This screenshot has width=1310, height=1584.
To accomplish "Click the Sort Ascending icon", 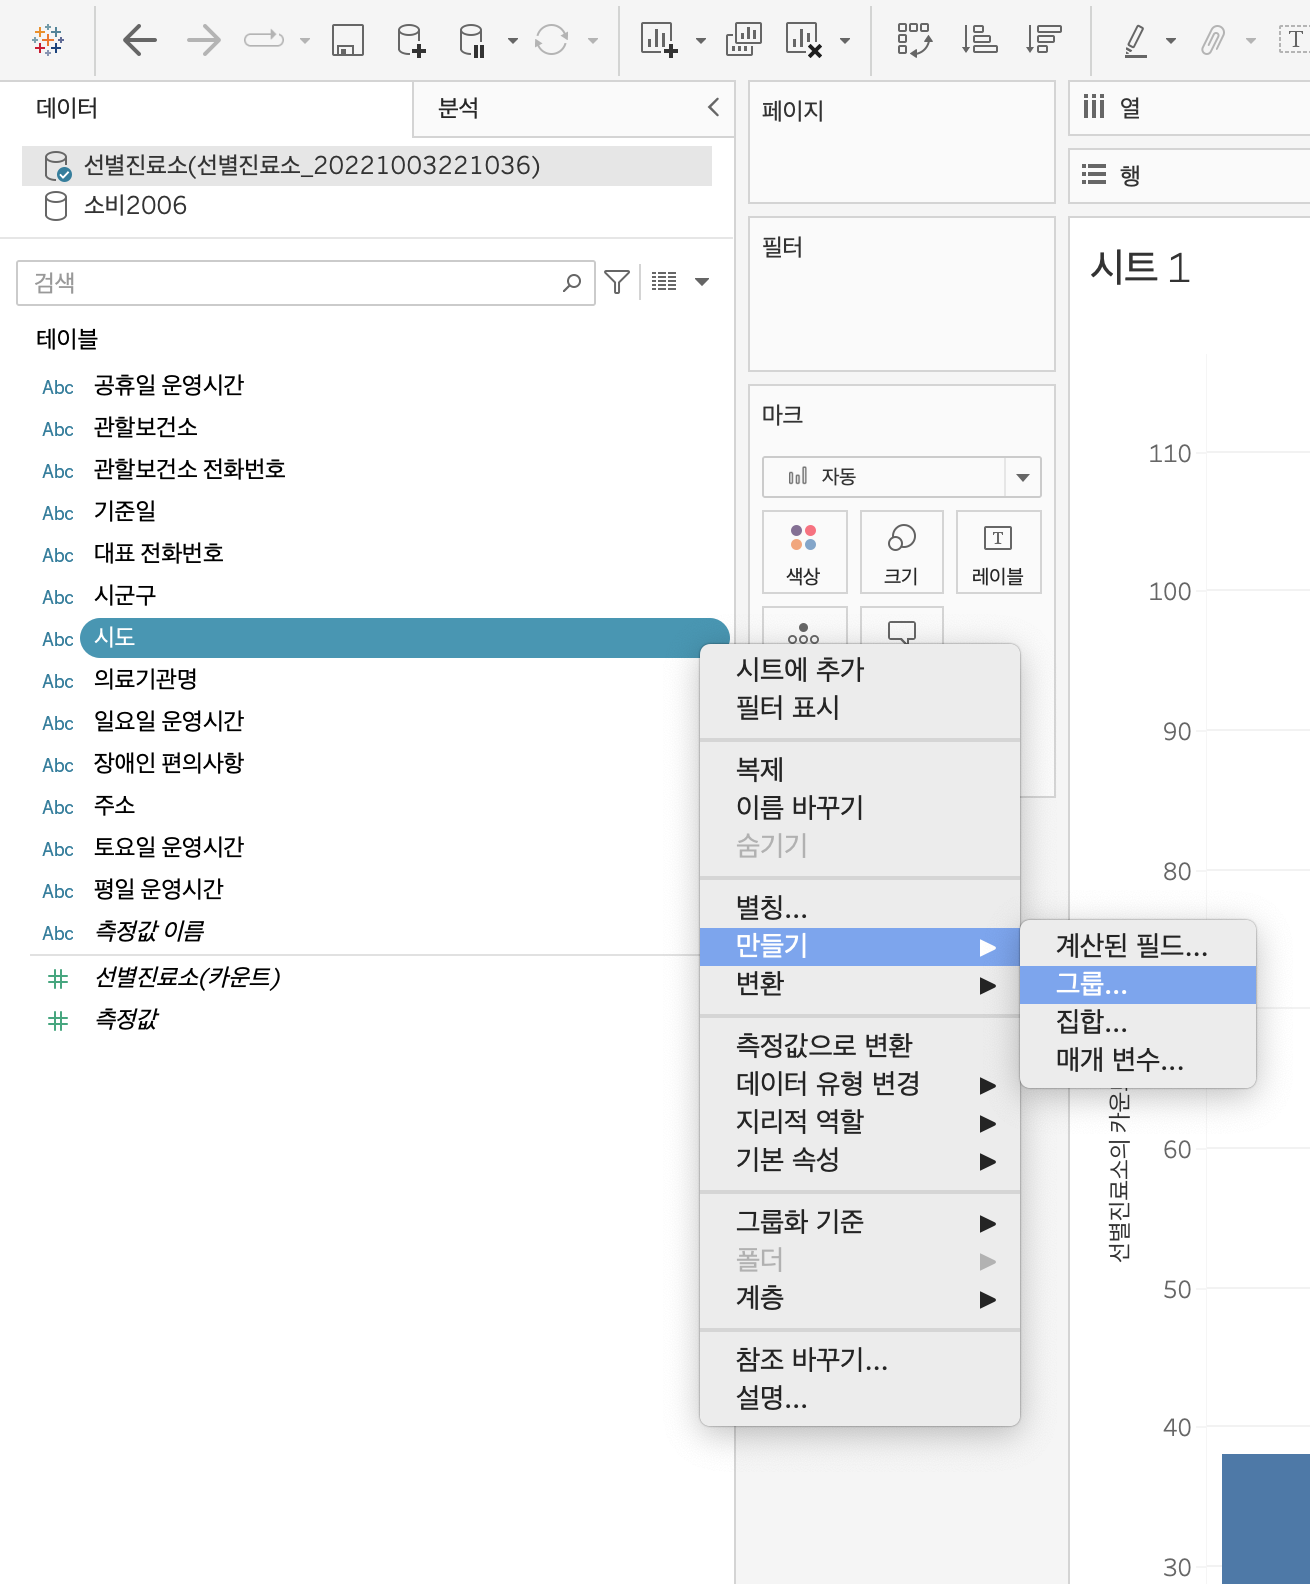I will tap(979, 40).
